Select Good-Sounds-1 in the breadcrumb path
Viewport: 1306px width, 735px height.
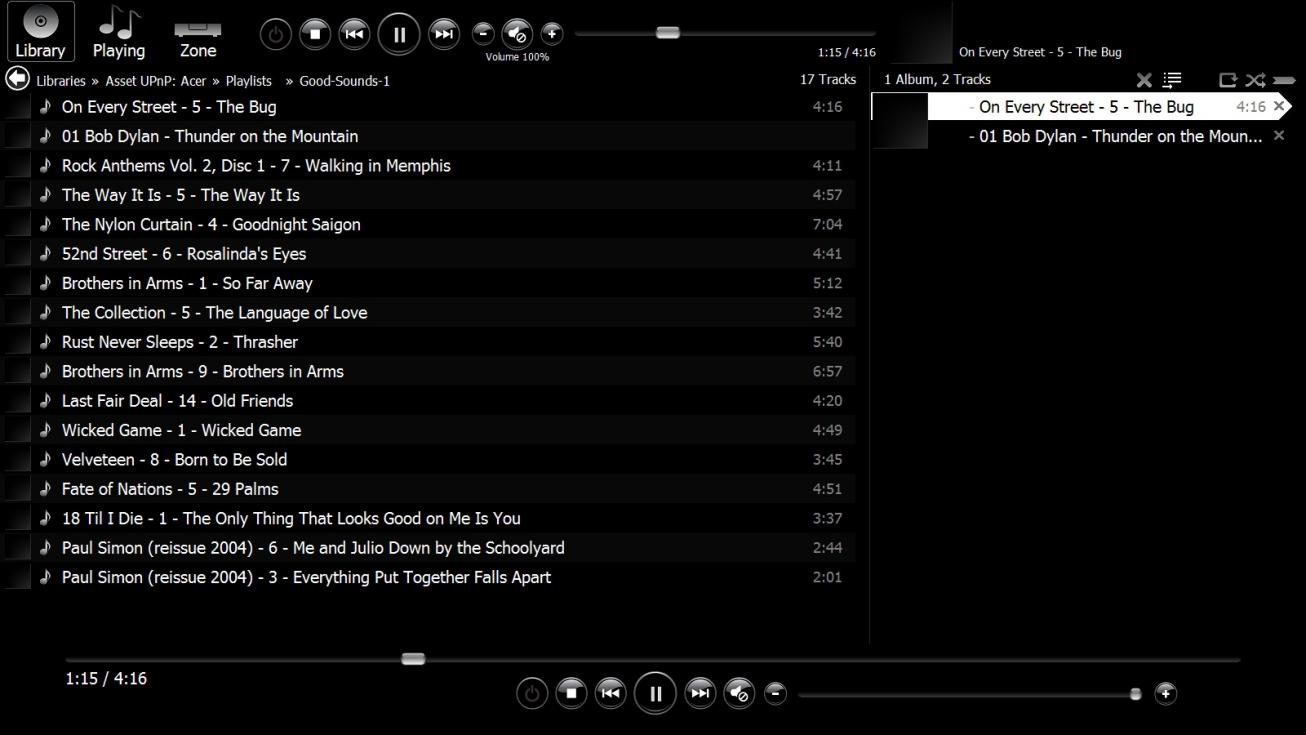(x=345, y=81)
